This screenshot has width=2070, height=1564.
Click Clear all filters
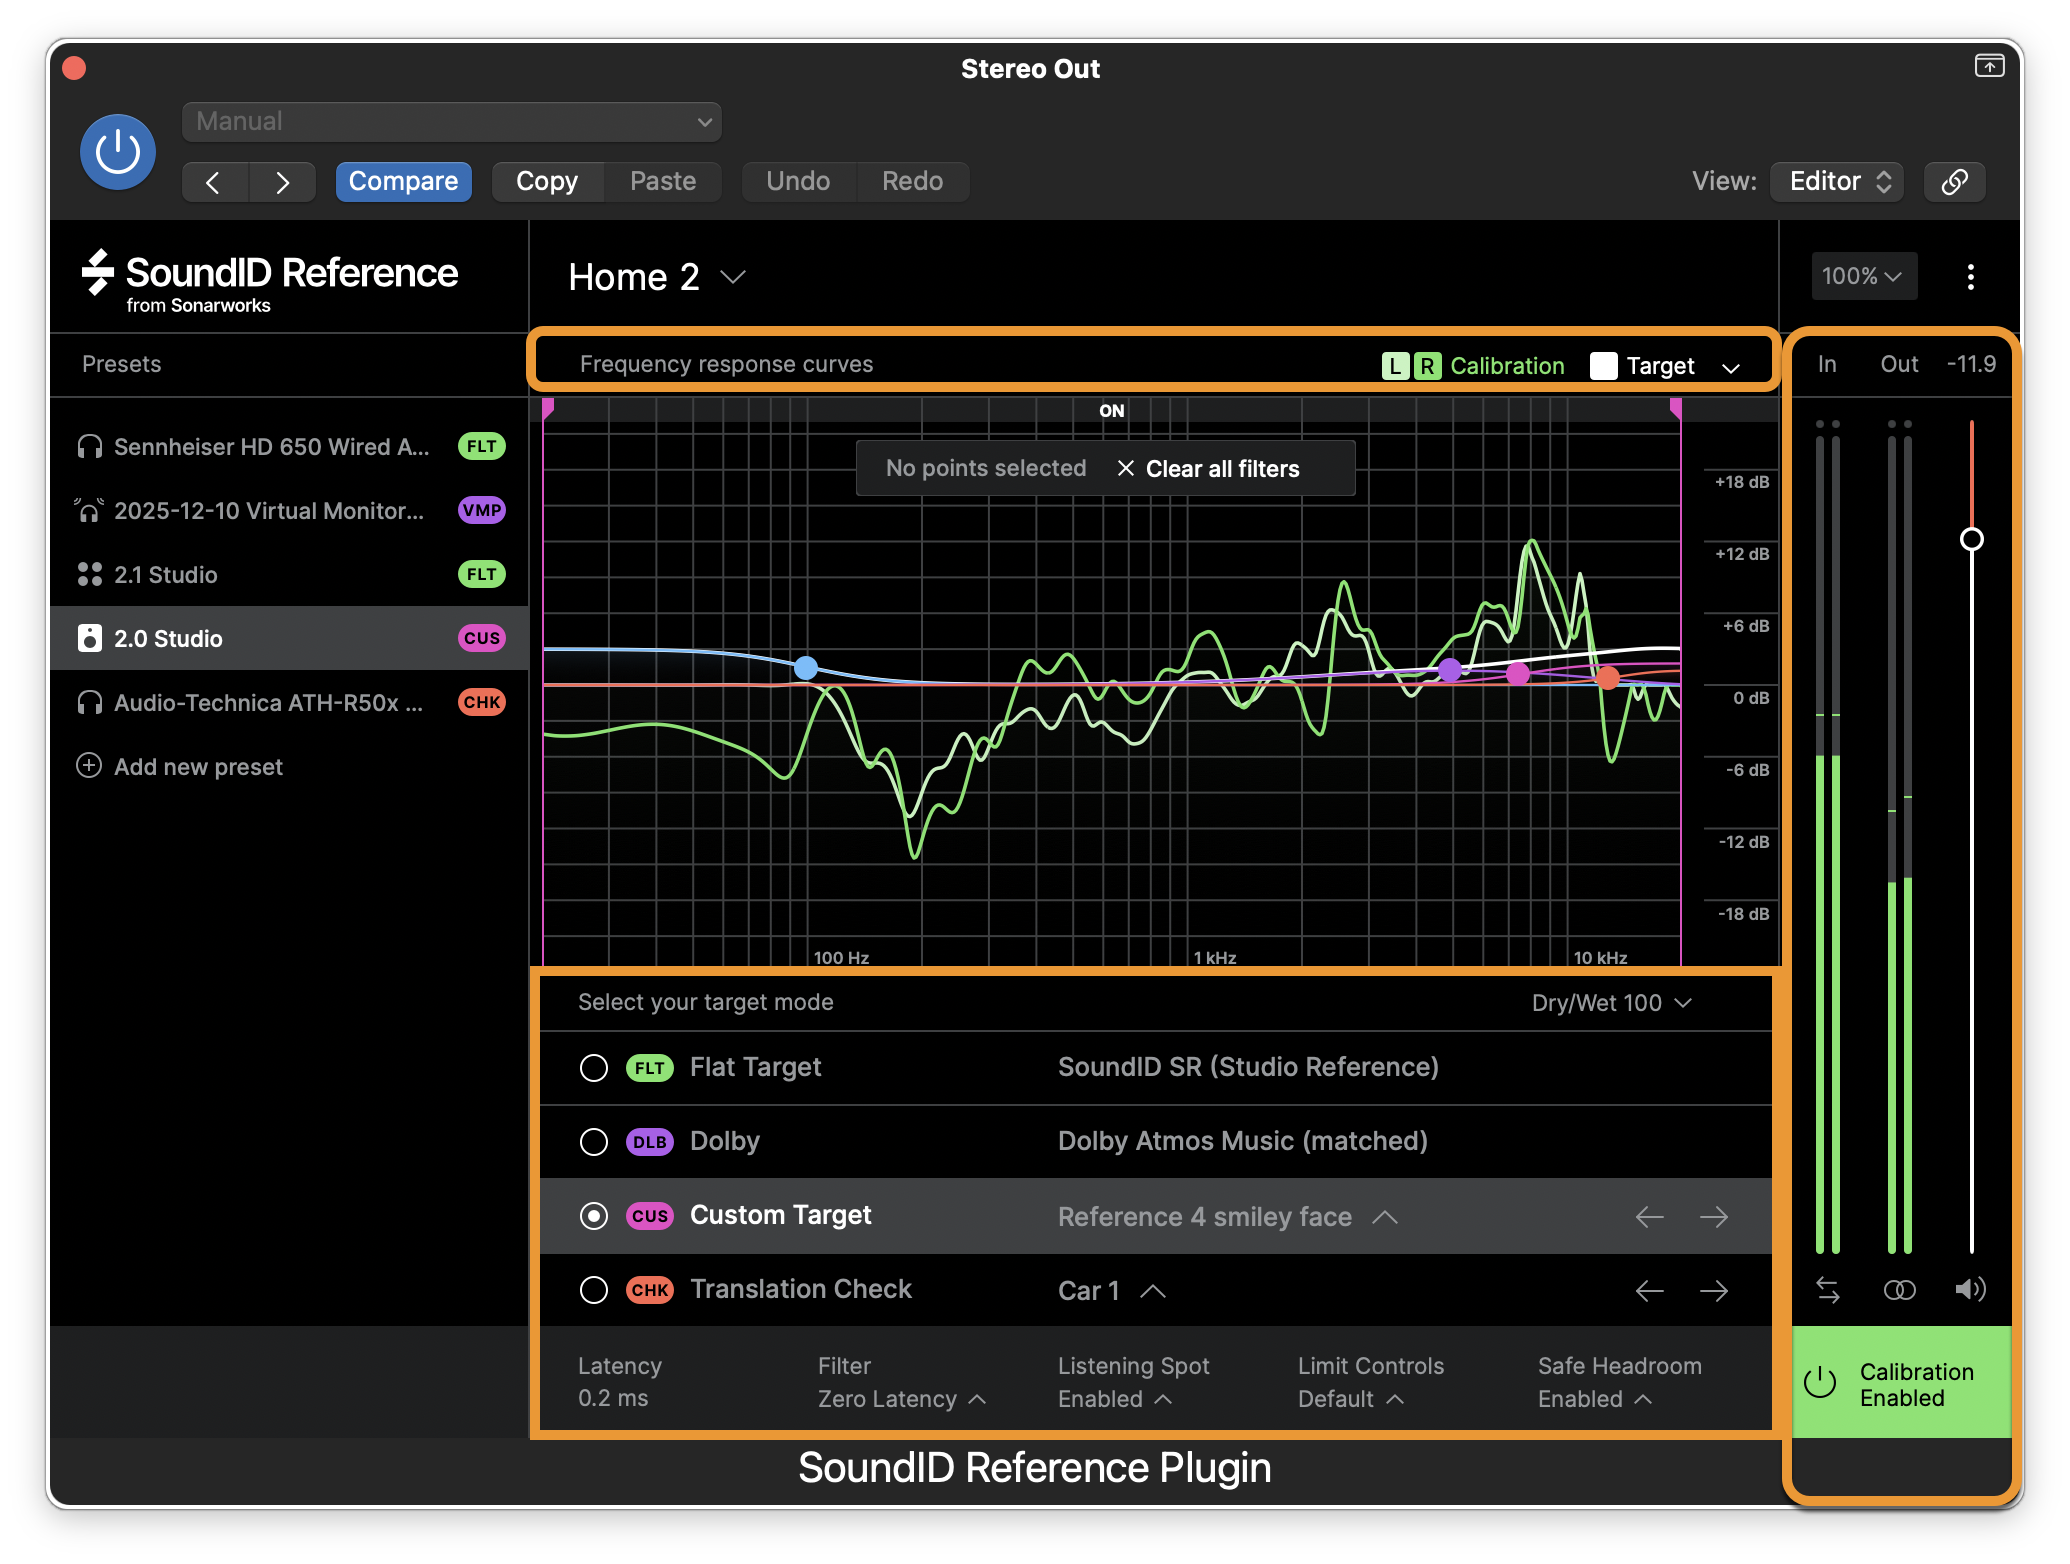(1208, 469)
